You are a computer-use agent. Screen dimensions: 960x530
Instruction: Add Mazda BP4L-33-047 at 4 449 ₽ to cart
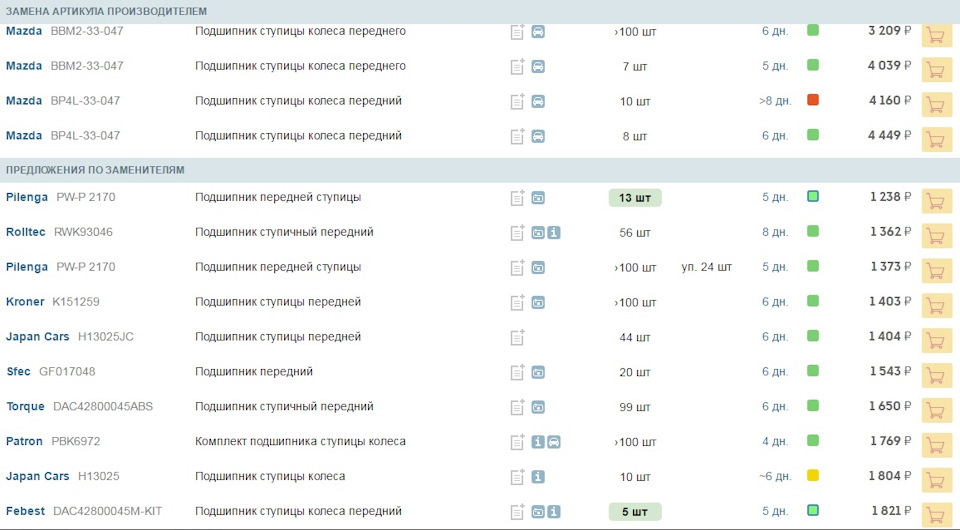tap(937, 141)
